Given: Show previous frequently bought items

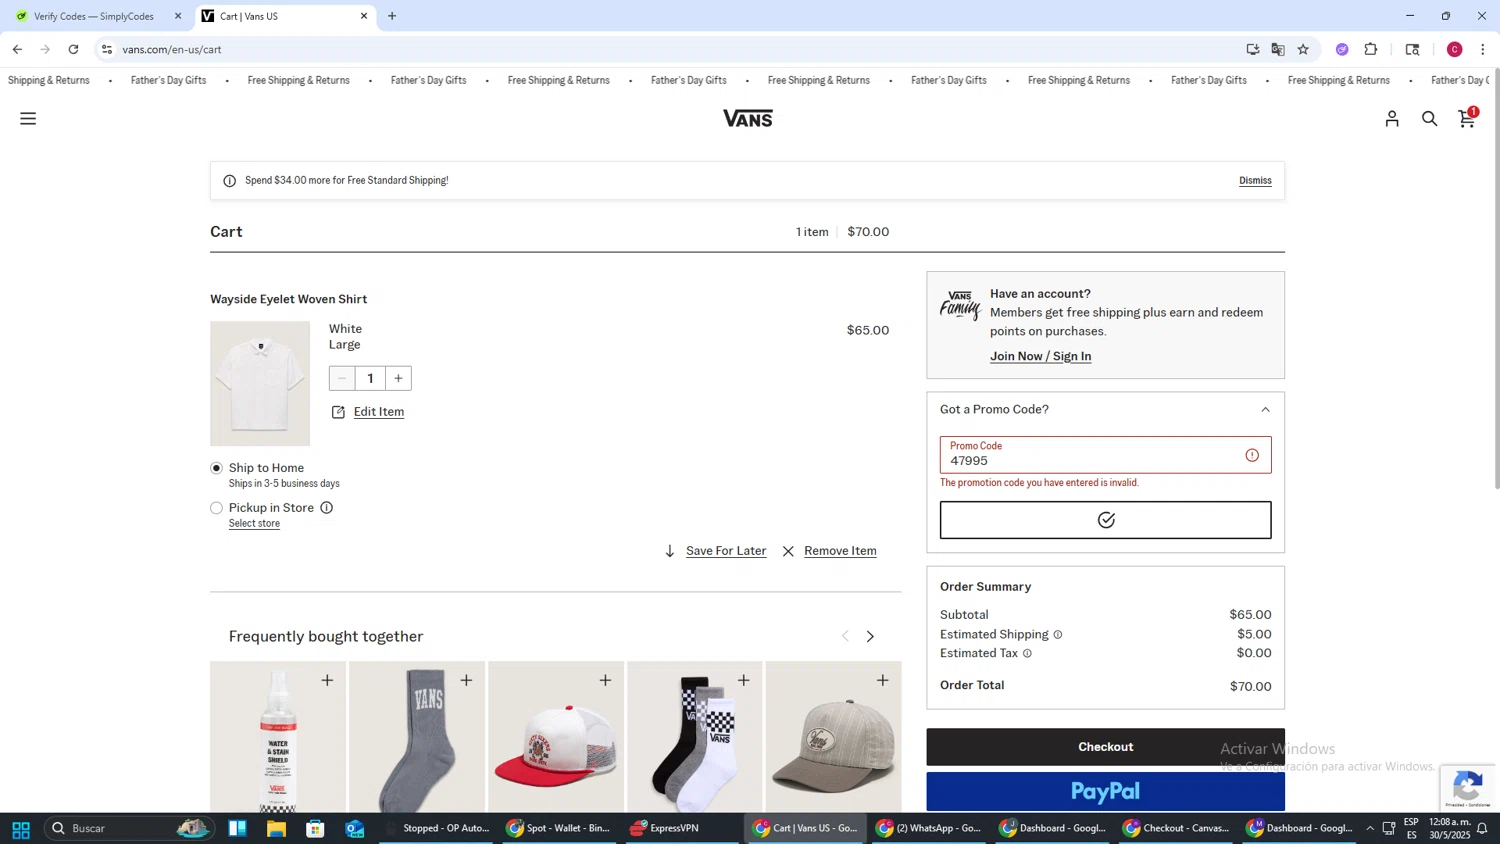Looking at the screenshot, I should [x=845, y=636].
